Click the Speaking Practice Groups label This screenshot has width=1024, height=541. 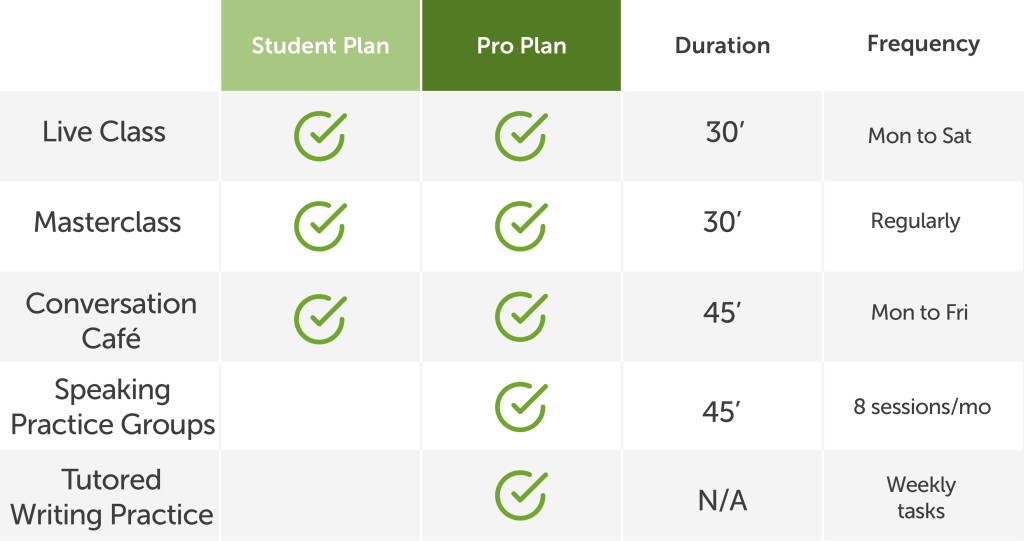click(x=112, y=407)
